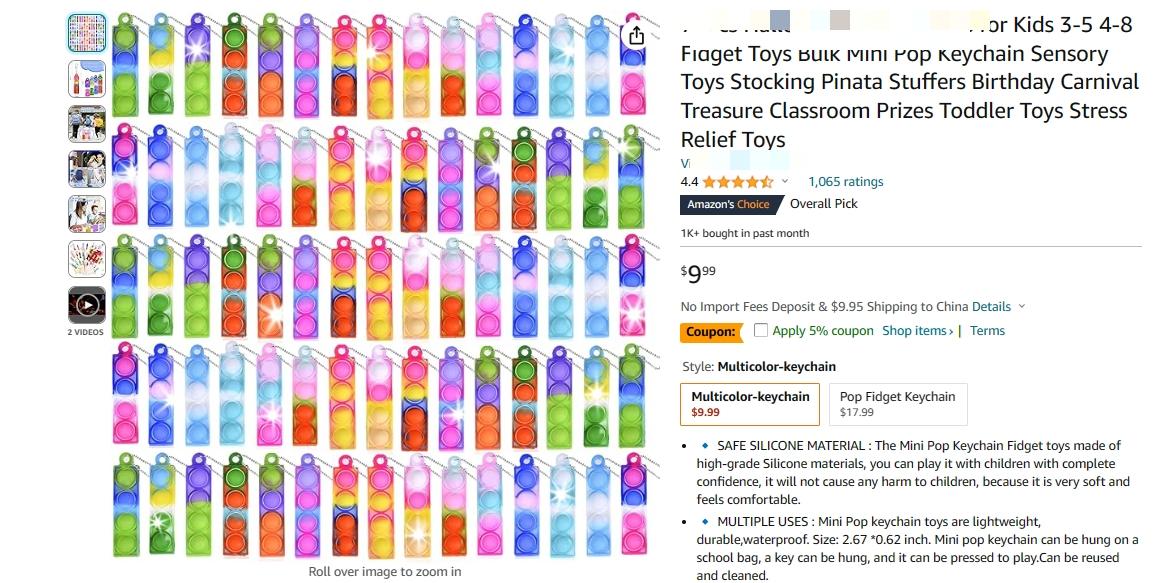Select the Multicolor-keychain style option
Image resolution: width=1159 pixels, height=583 pixels.
[750, 403]
